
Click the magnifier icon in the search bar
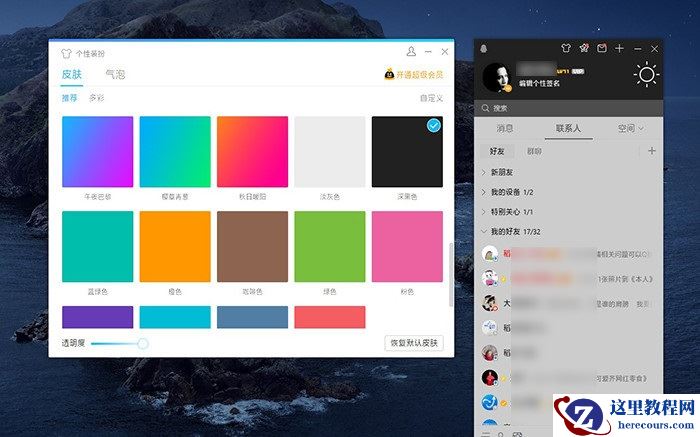coord(485,108)
